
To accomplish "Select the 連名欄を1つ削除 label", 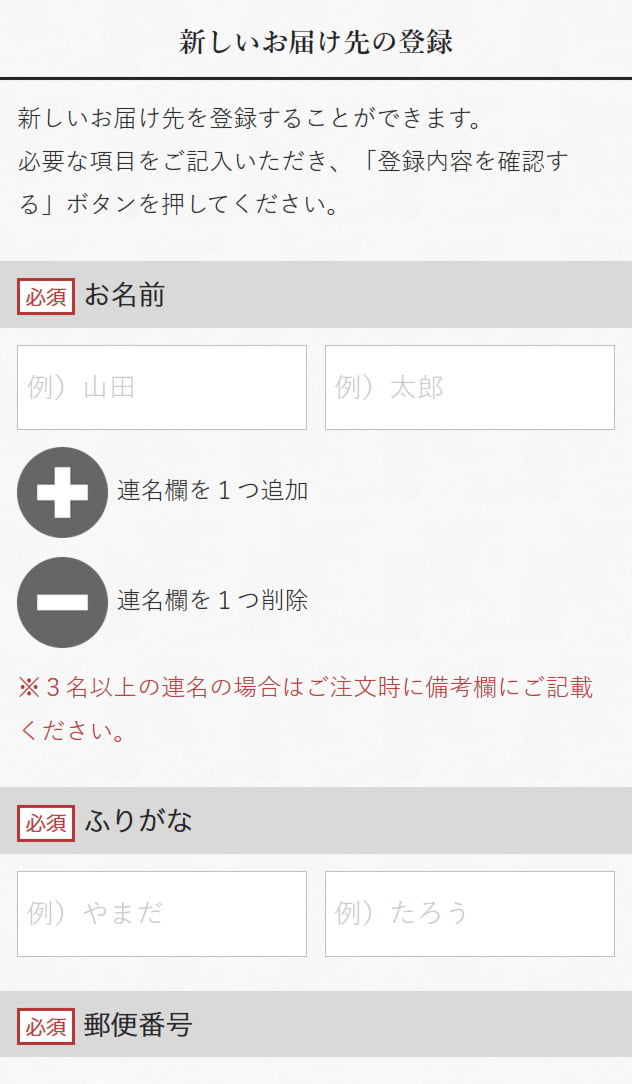I will (x=212, y=601).
